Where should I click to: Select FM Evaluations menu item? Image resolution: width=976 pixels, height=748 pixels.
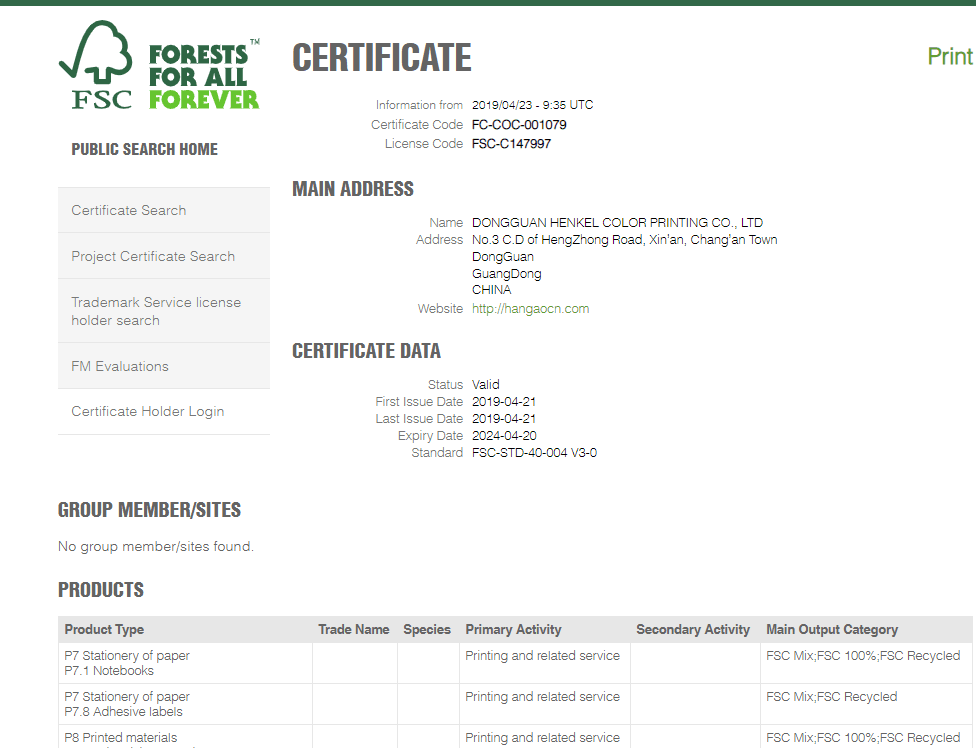120,366
